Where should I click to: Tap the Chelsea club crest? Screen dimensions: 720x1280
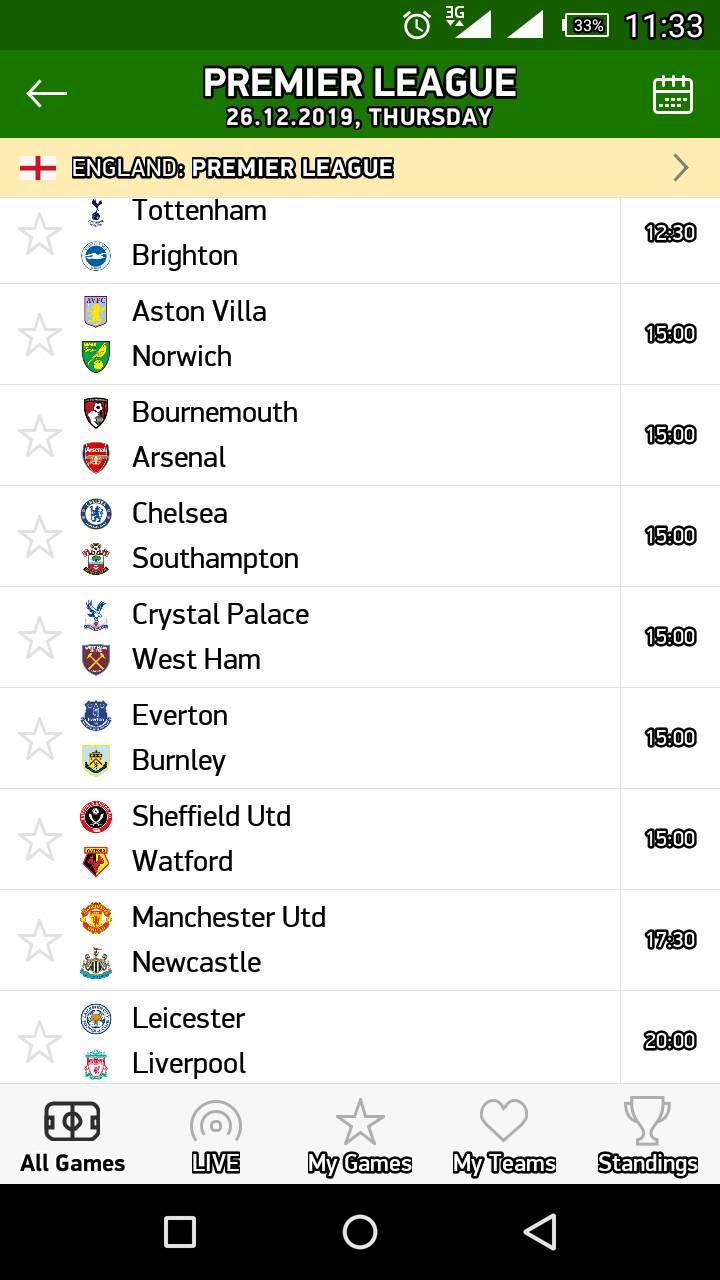(x=96, y=513)
